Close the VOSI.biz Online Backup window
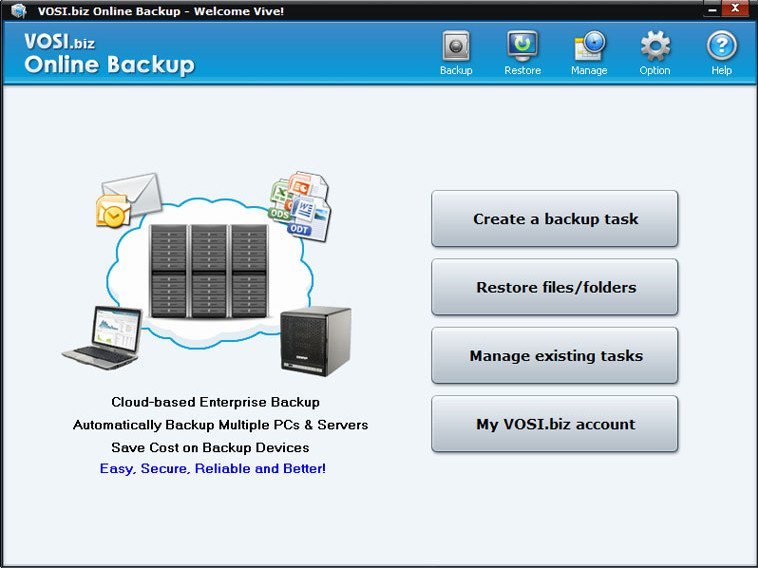758x568 pixels. (x=735, y=8)
